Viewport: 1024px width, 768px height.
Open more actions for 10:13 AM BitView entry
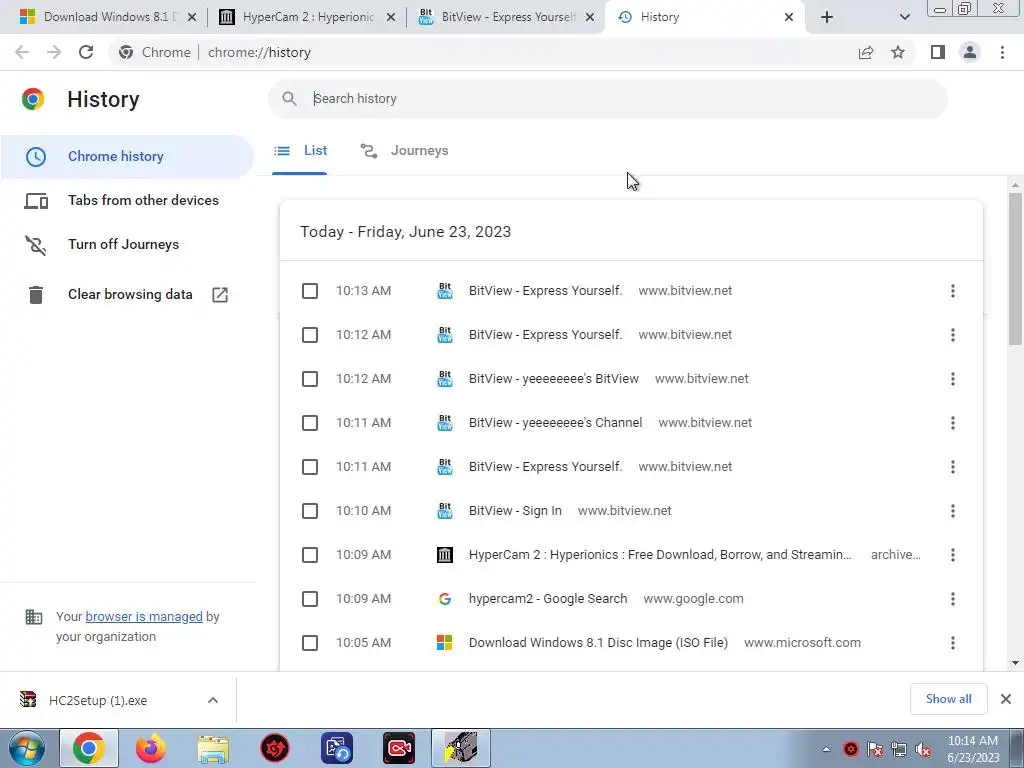[953, 291]
